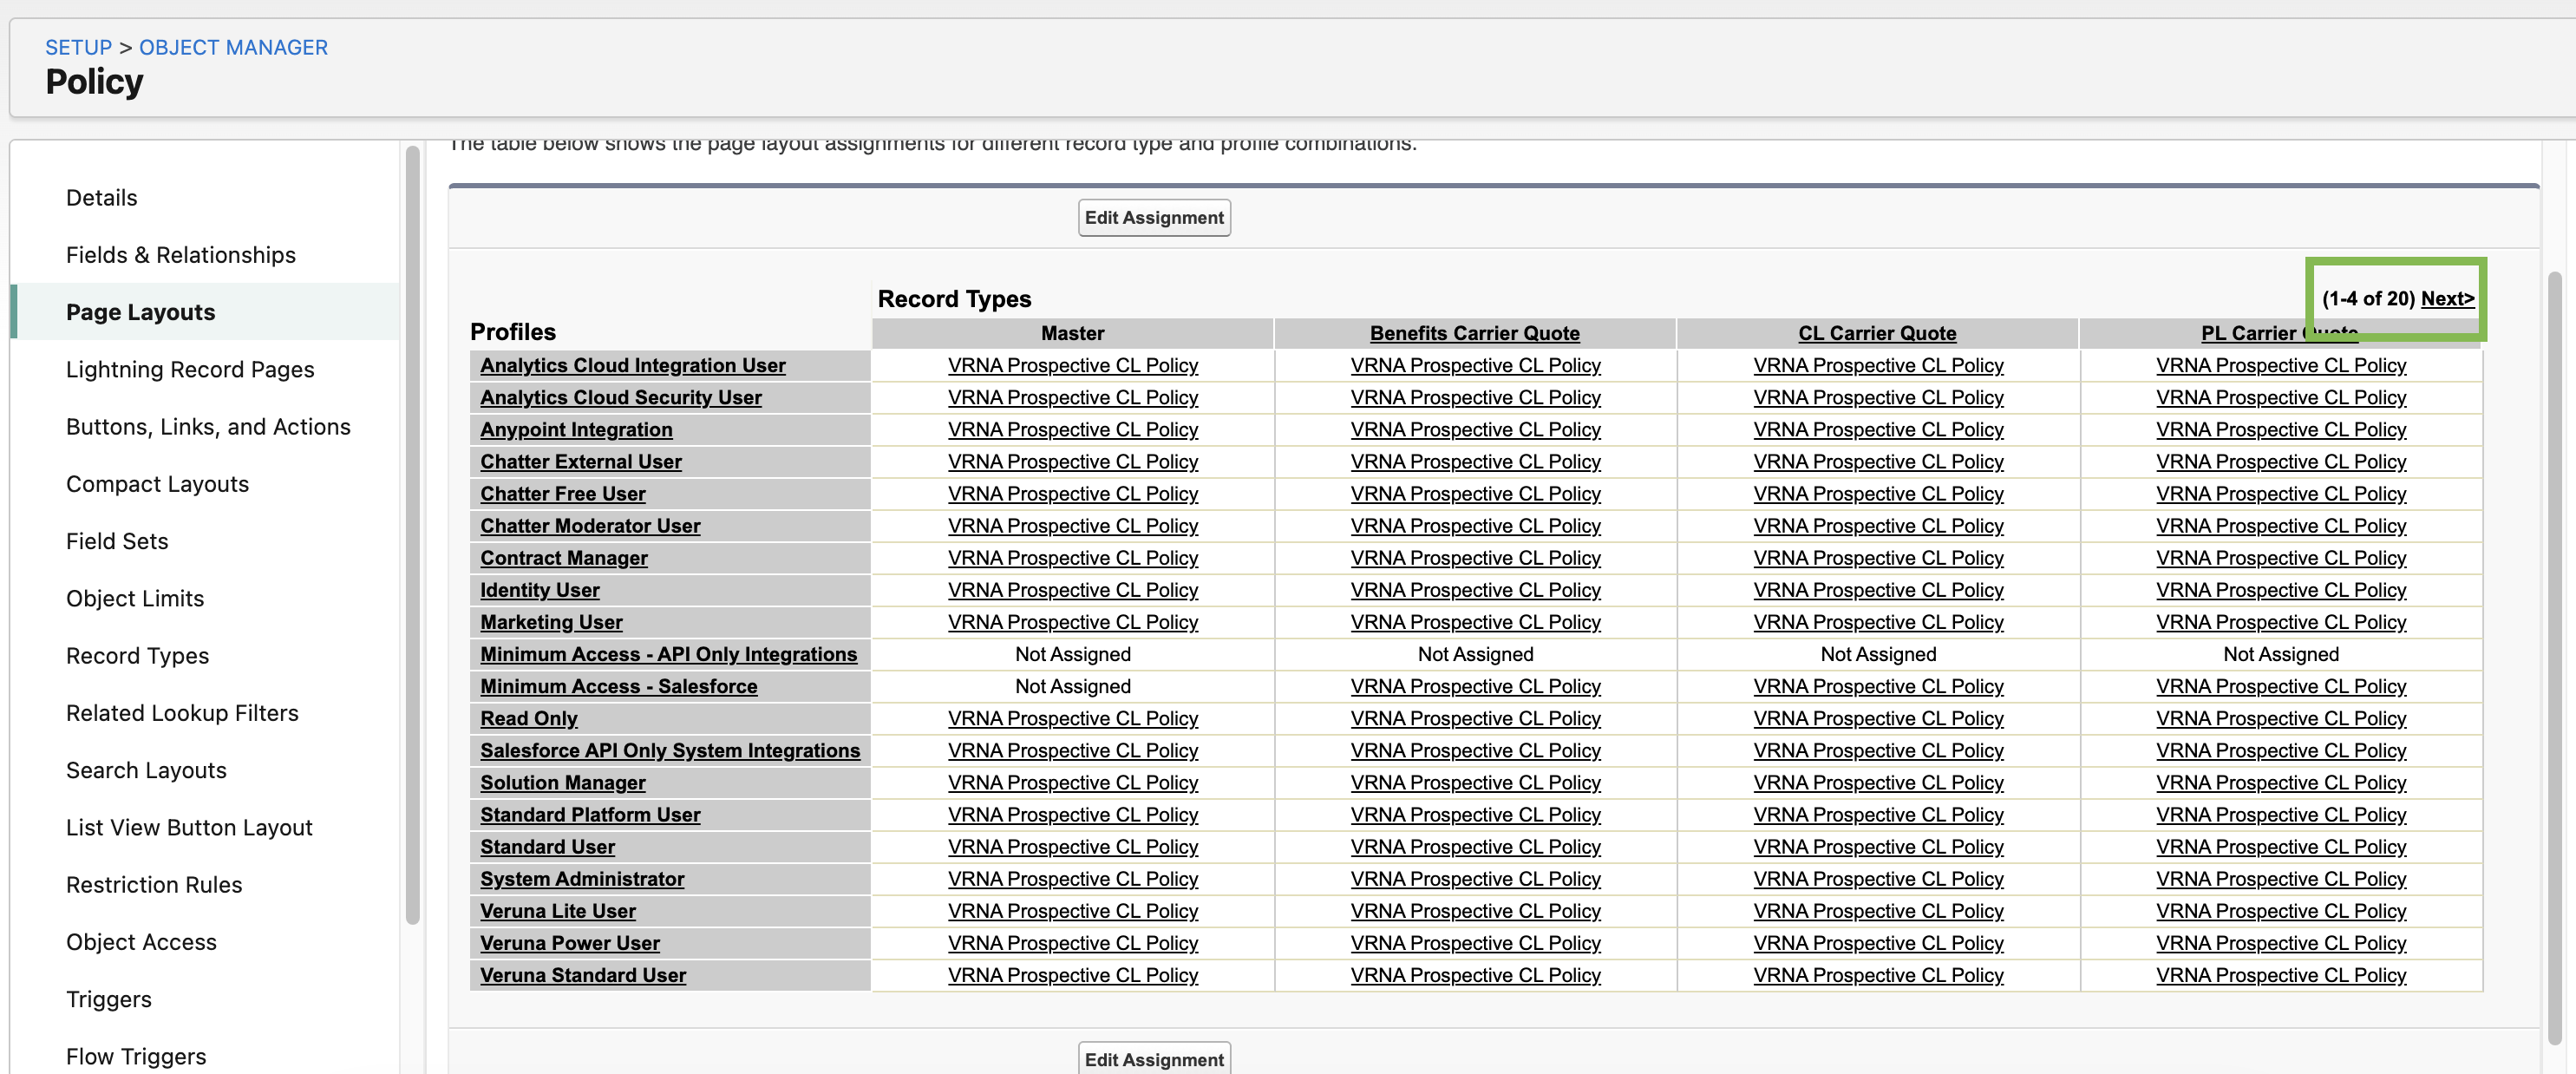
Task: Click the bottom Edit Assignment button
Action: (x=1154, y=1058)
